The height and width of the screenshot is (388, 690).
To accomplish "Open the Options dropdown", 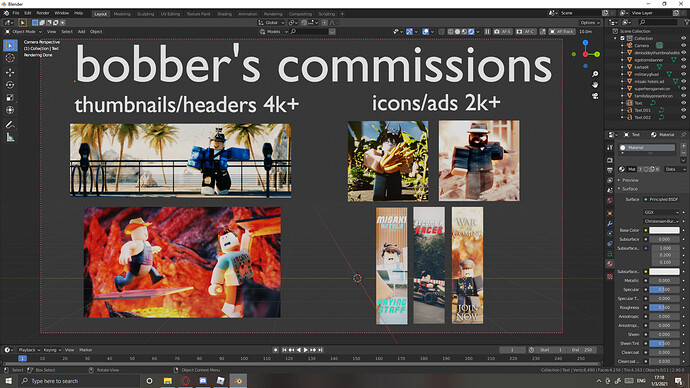I will [x=589, y=22].
